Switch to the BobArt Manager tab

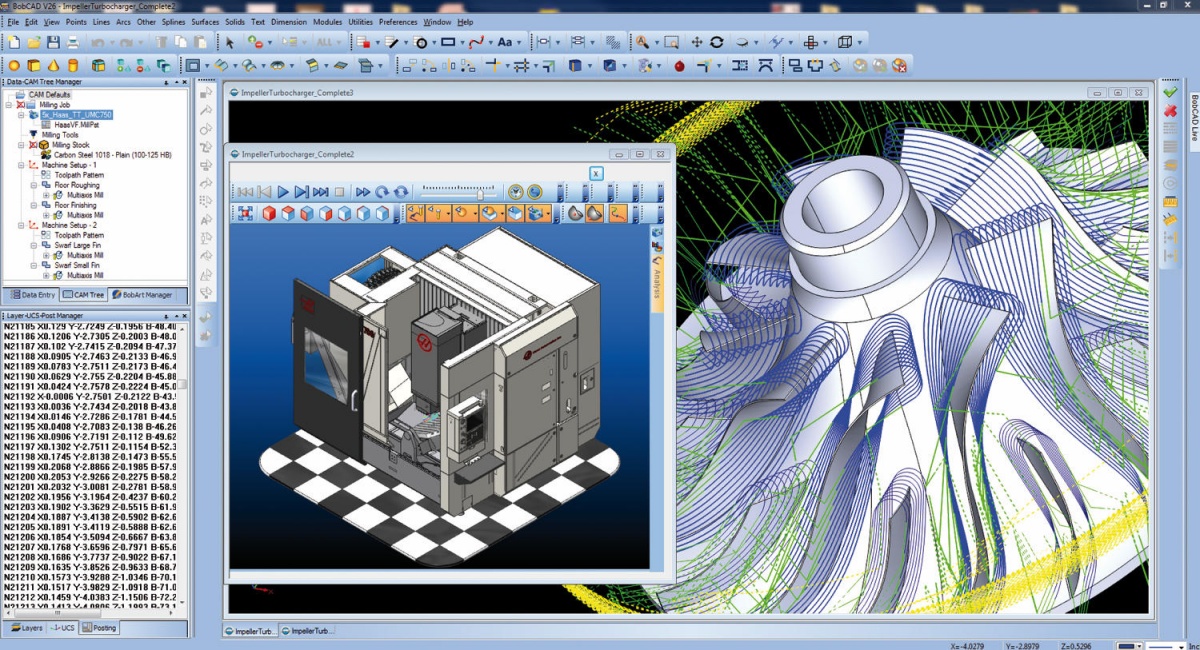point(142,295)
